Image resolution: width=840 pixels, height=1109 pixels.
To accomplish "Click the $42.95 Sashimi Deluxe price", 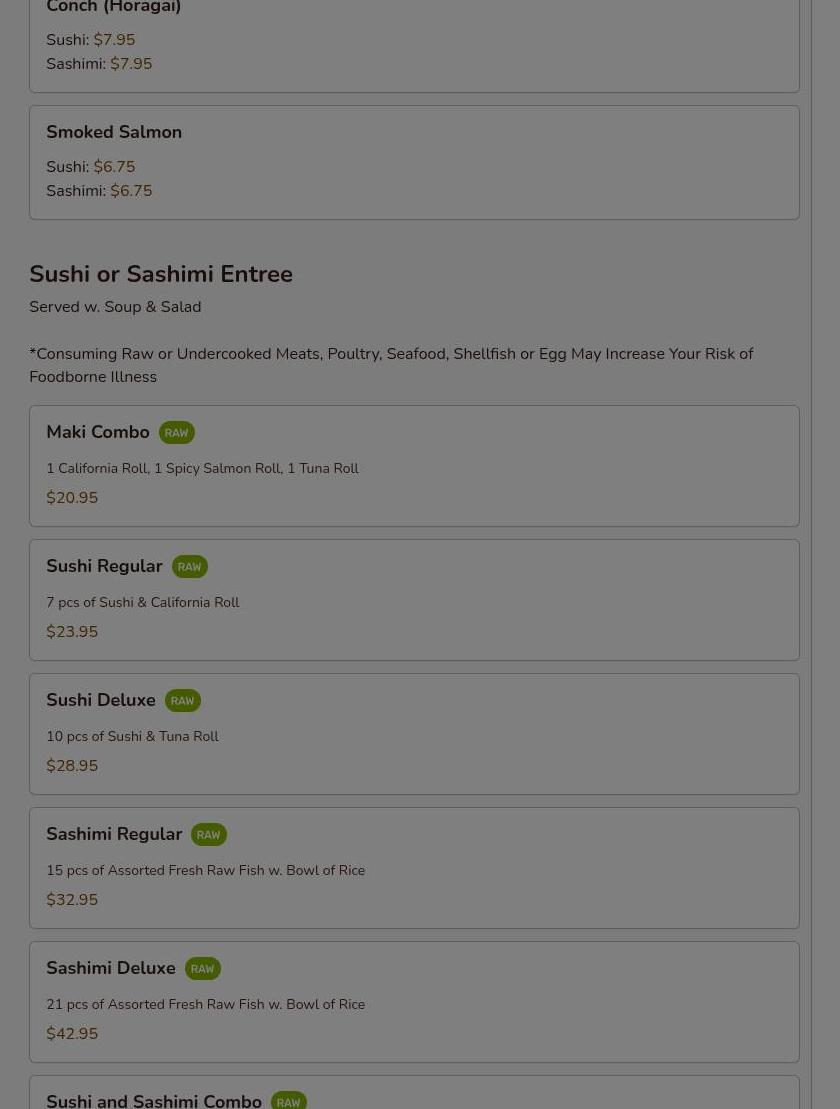I will tap(72, 1034).
